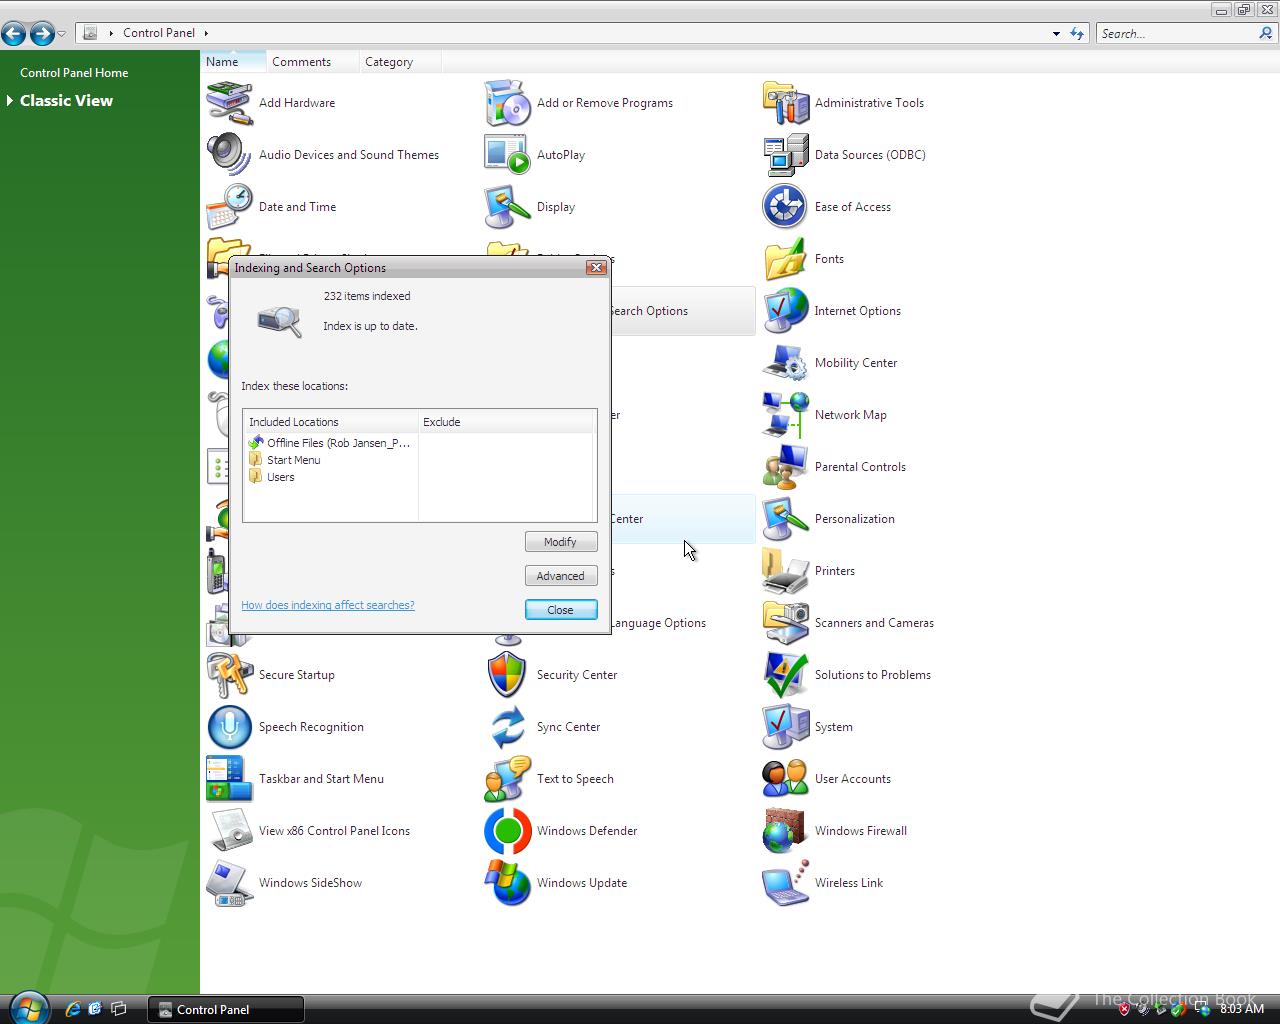Click the Search input field
Viewport: 1280px width, 1024px height.
pyautogui.click(x=1178, y=33)
